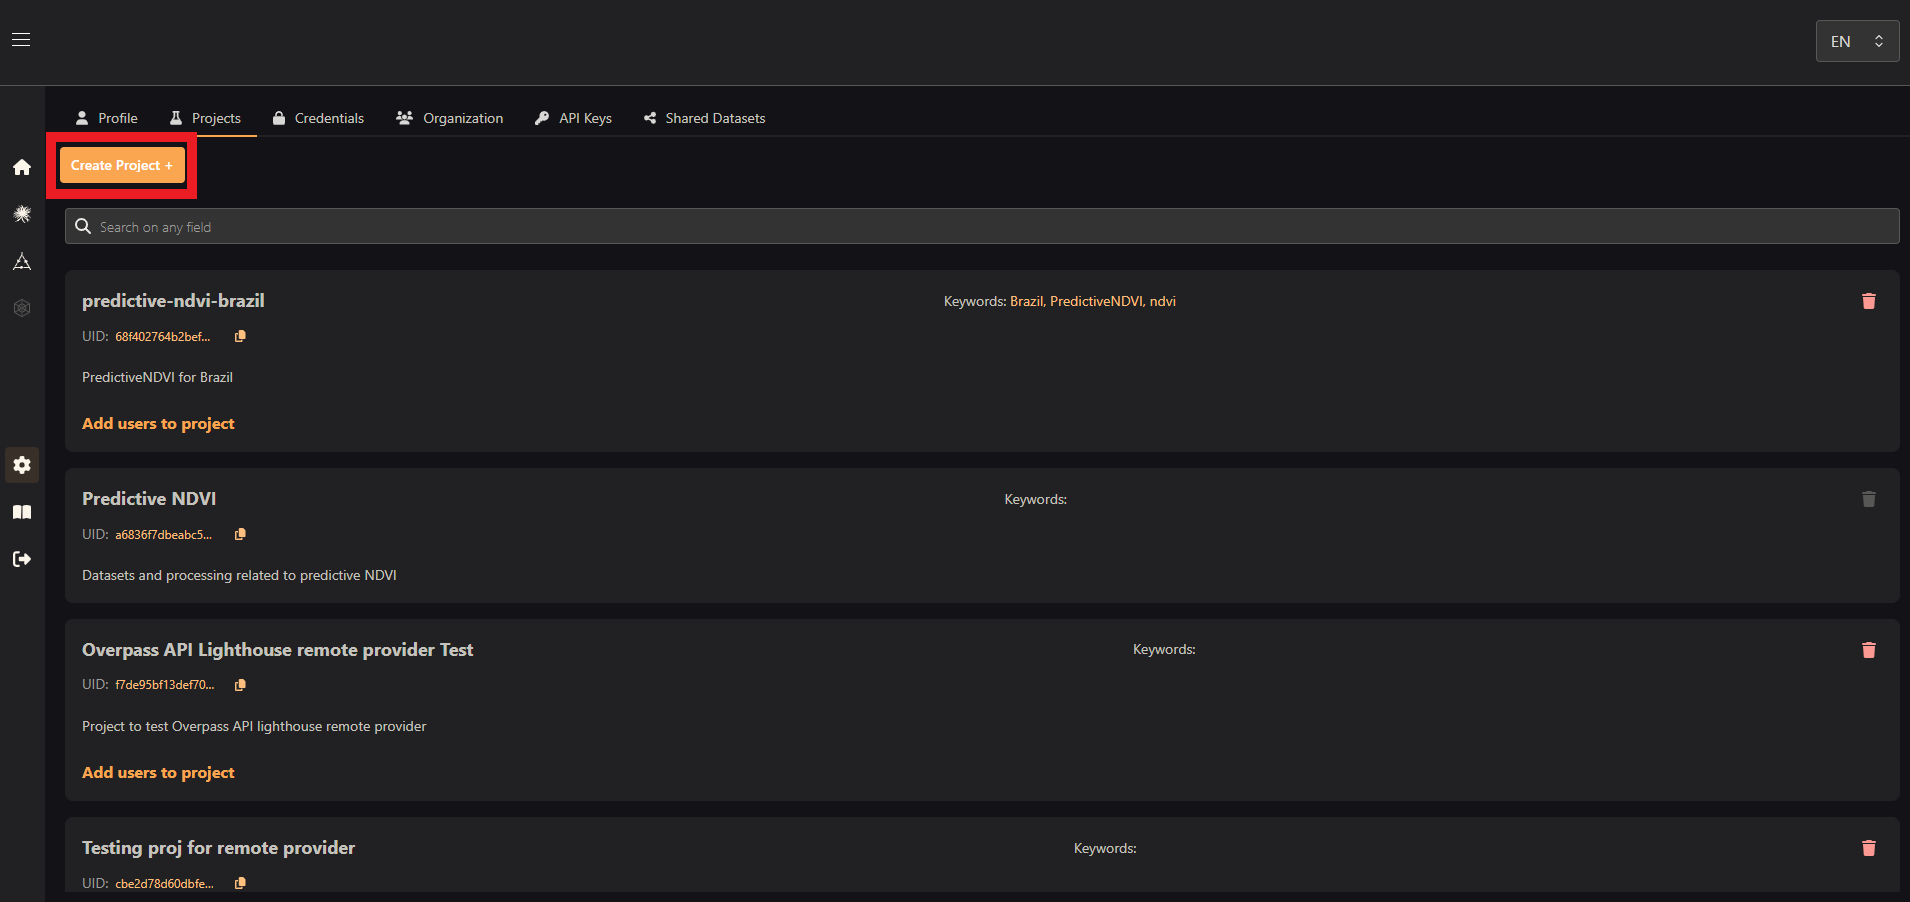This screenshot has height=902, width=1910.
Task: Copy UID of Overpass API Lighthouse project
Action: (x=240, y=685)
